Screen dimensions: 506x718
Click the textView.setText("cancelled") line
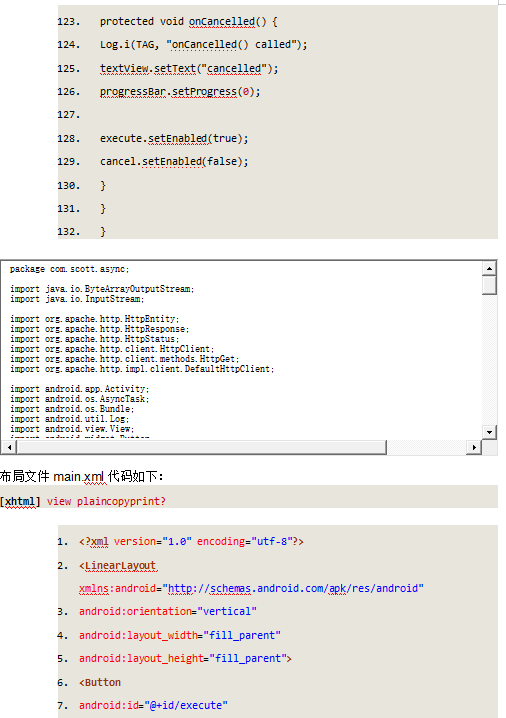pyautogui.click(x=189, y=68)
